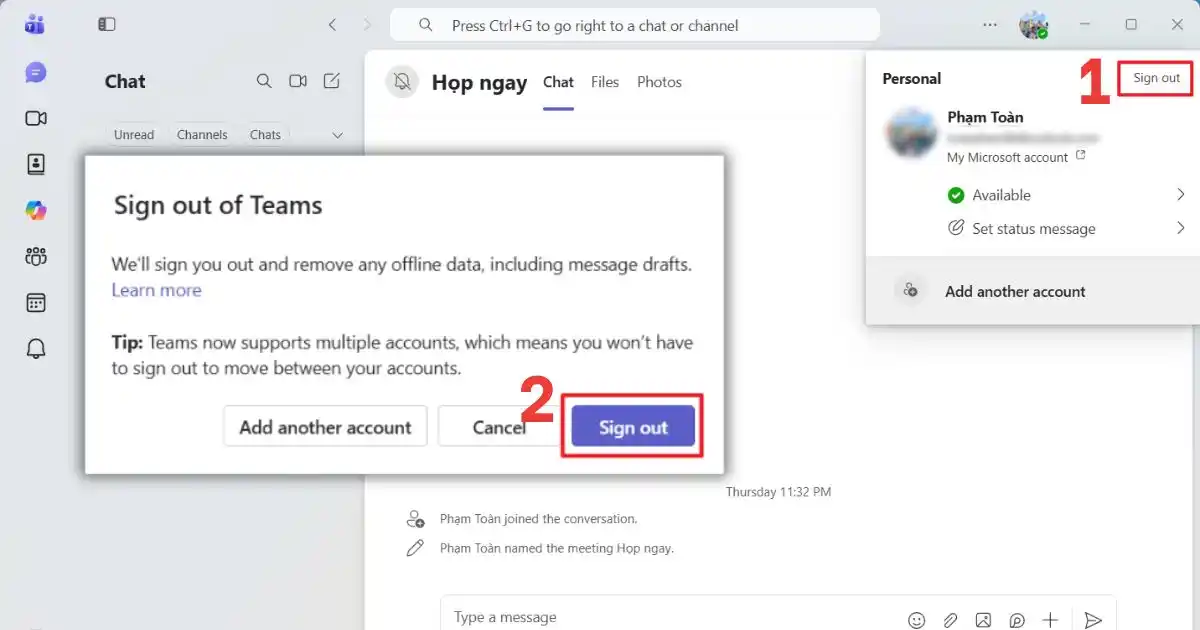Click 'Phạm Toàn joined the conversation' message
Screen dimensions: 1200x630
538,519
